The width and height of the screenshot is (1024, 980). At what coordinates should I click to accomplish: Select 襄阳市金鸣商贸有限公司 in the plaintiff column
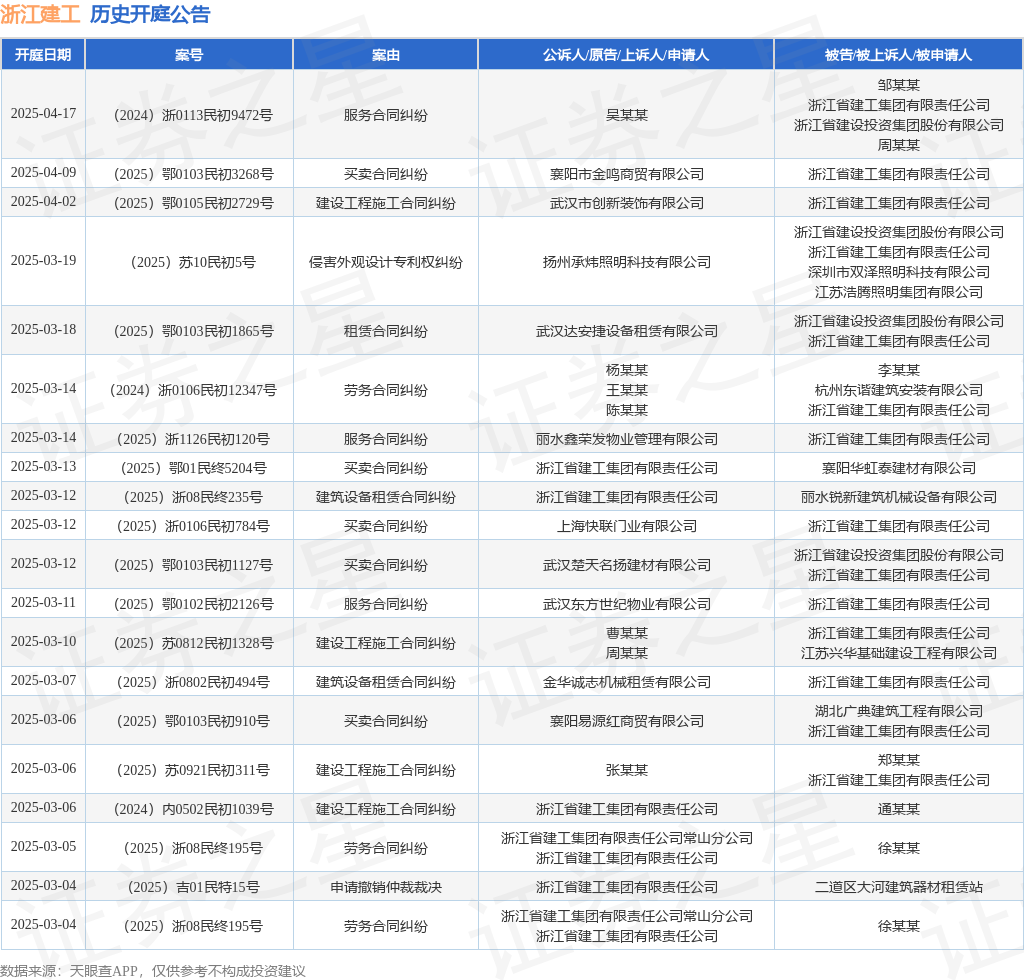pos(626,174)
